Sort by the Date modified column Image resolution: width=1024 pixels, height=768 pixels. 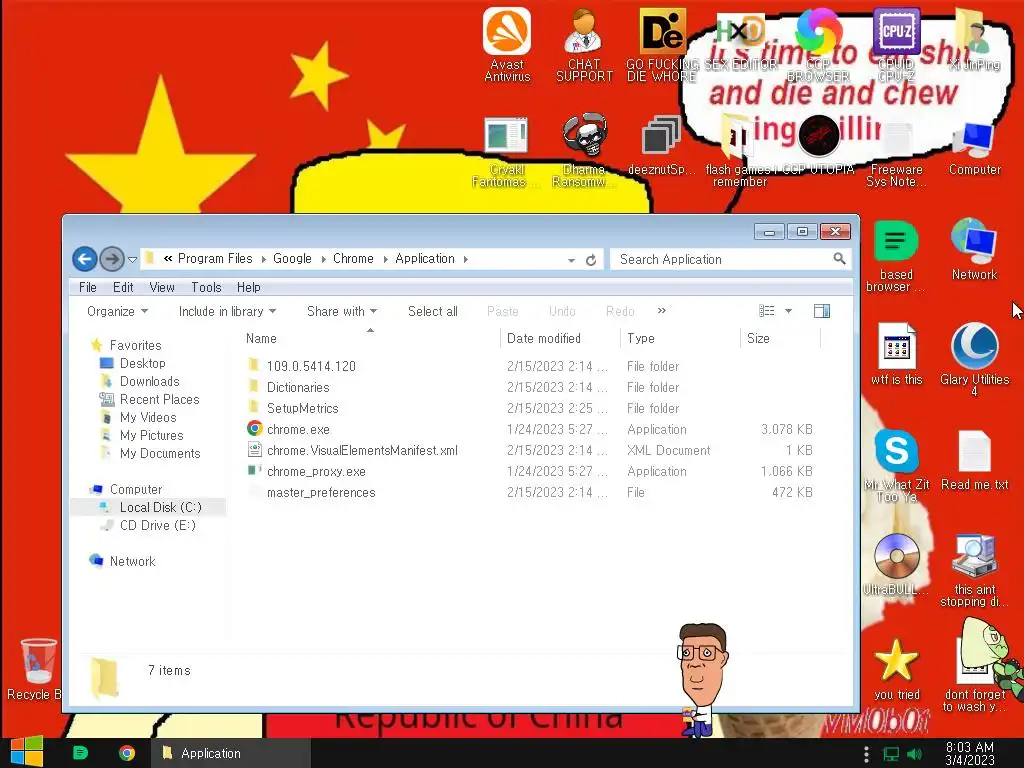[x=560, y=338]
